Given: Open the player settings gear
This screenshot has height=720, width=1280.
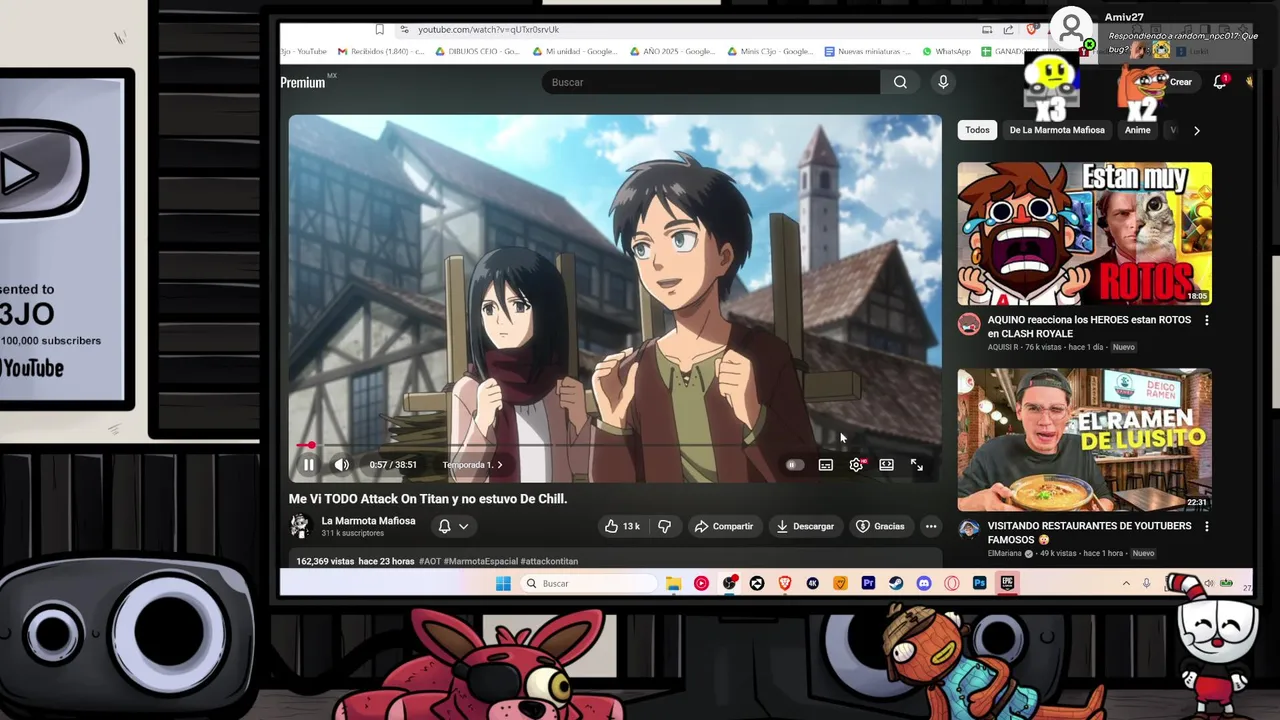Looking at the screenshot, I should pos(856,465).
